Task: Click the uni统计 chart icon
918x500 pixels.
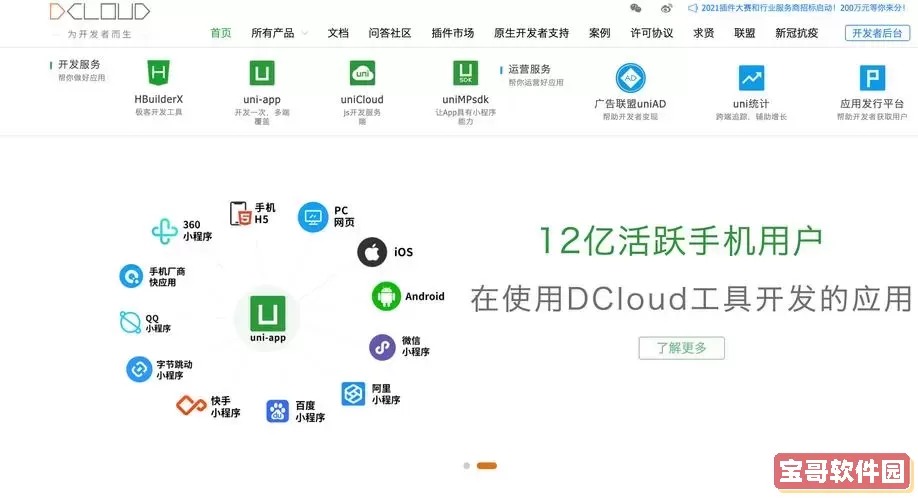Action: 751,78
